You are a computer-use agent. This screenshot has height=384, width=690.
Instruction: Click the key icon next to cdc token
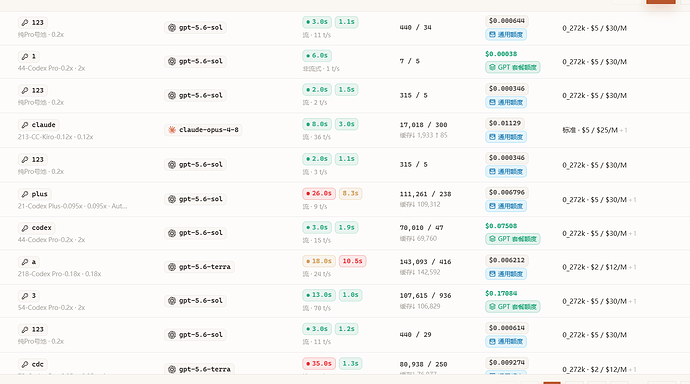25,364
